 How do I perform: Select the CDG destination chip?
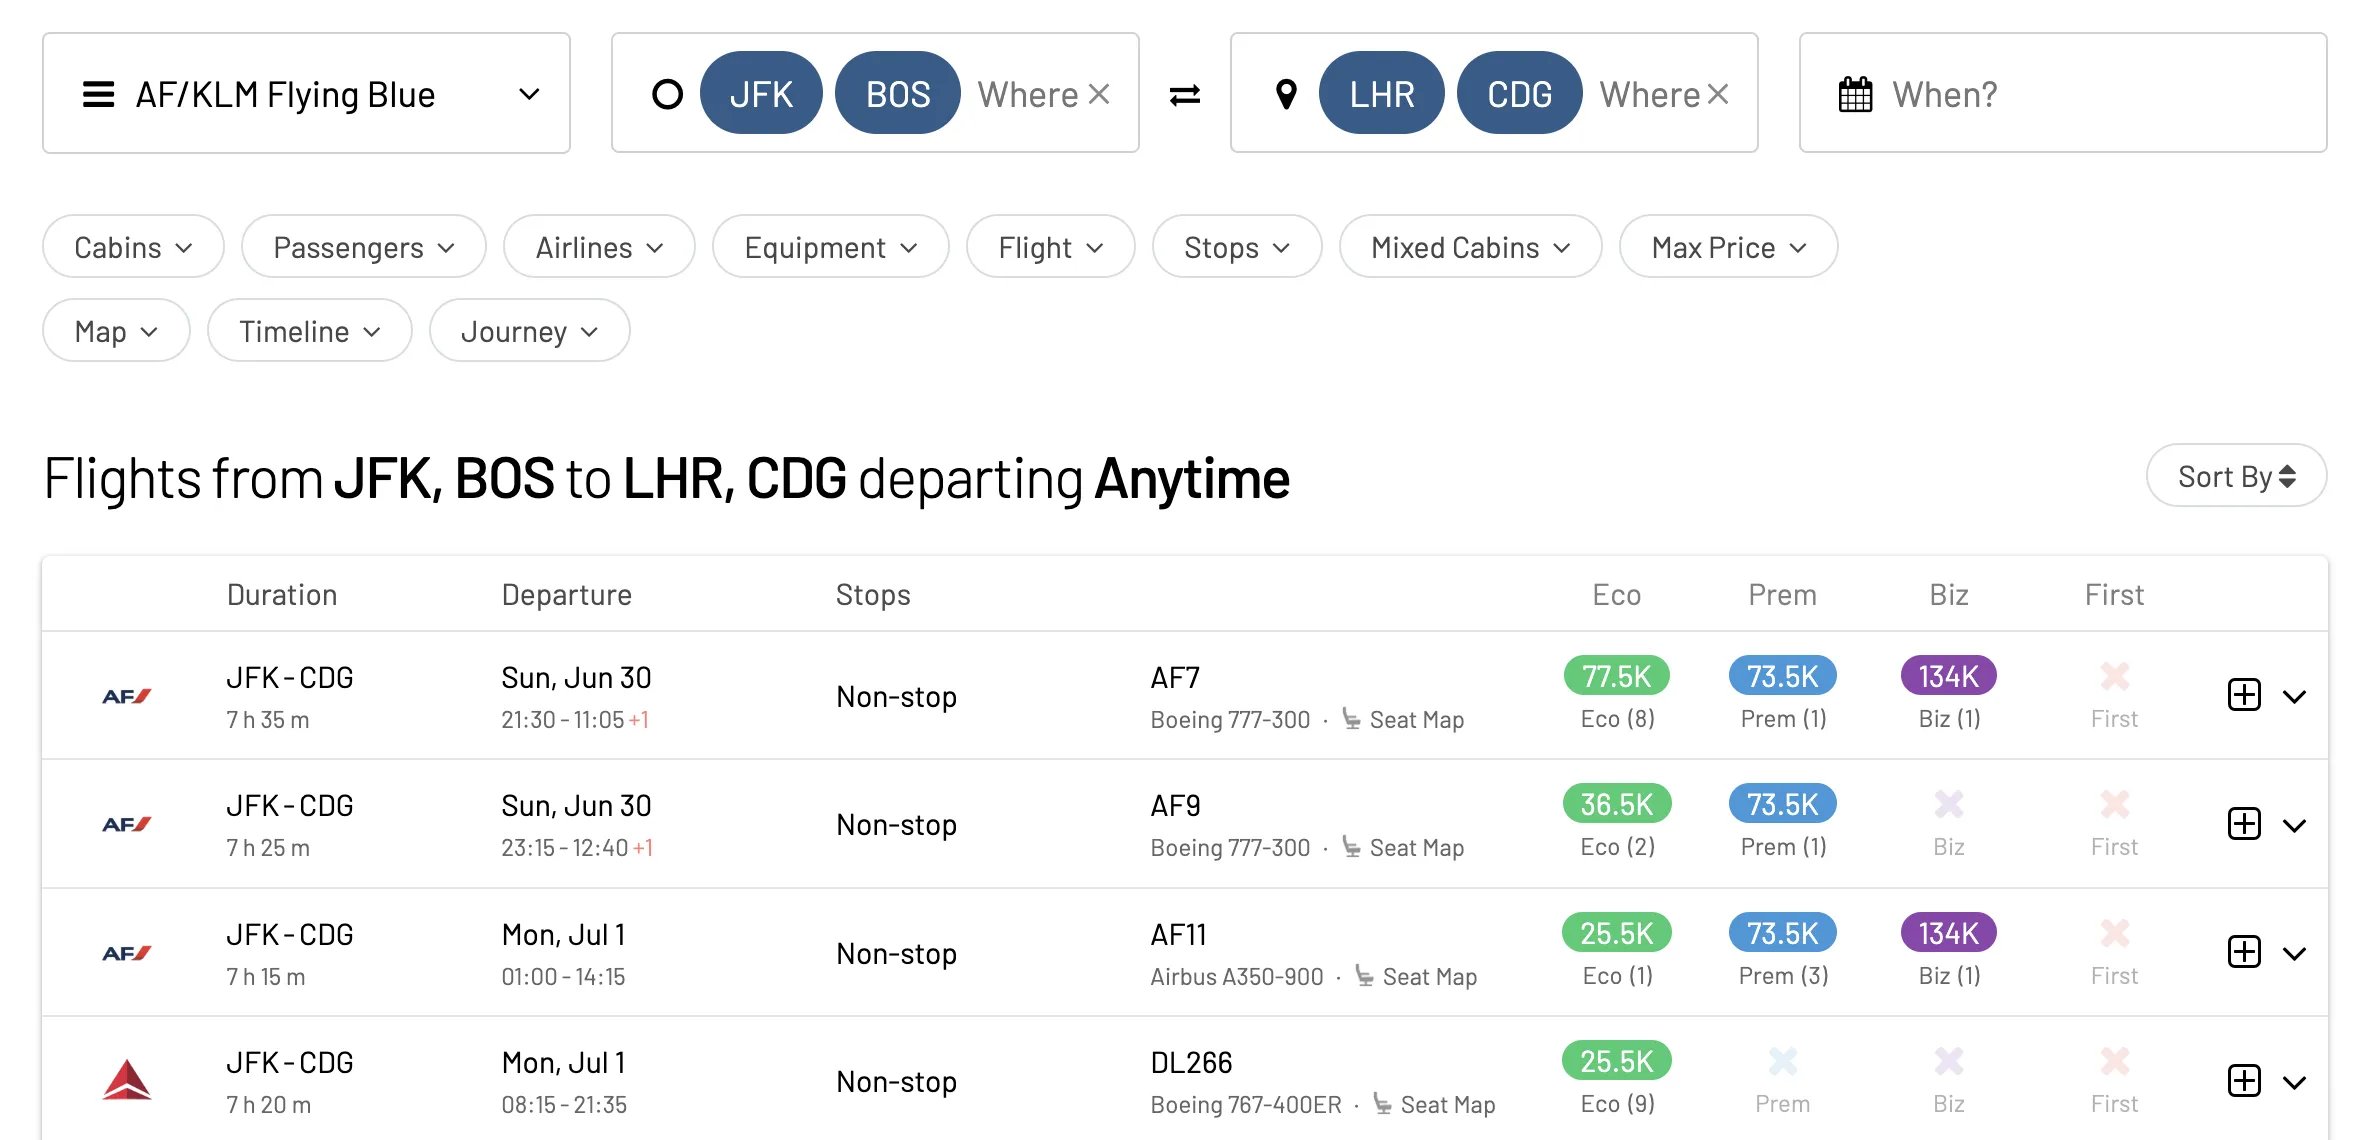[x=1520, y=94]
